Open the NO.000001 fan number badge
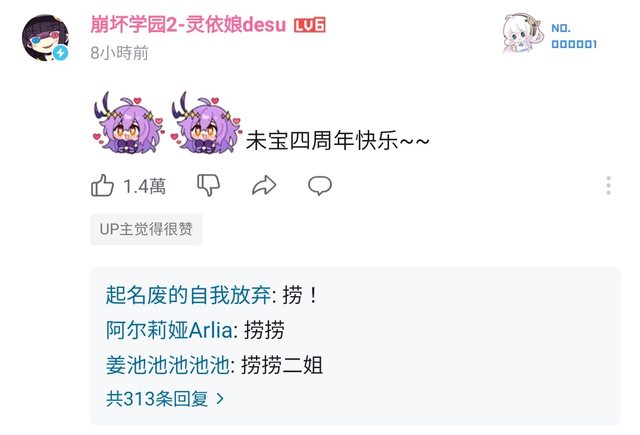Image resolution: width=640 pixels, height=435 pixels. [550, 35]
